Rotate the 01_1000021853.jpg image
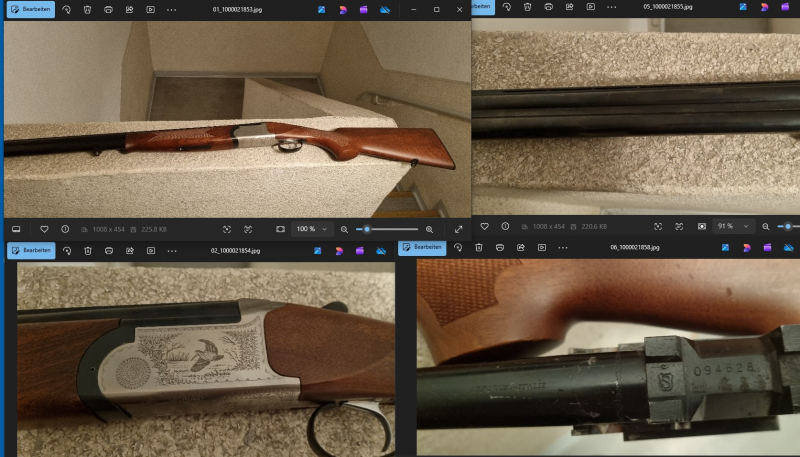Viewport: 800px width, 457px height. 67,9
